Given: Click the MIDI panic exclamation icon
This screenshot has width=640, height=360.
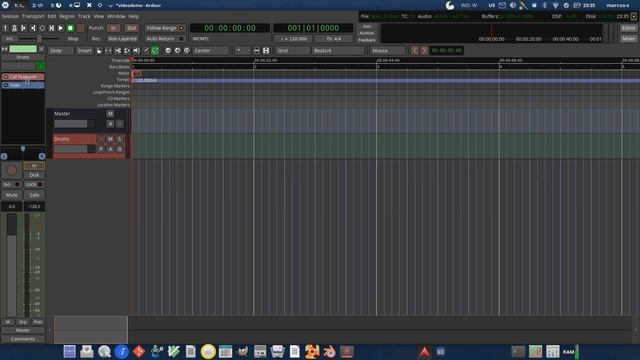Looking at the screenshot, I should click(5, 28).
